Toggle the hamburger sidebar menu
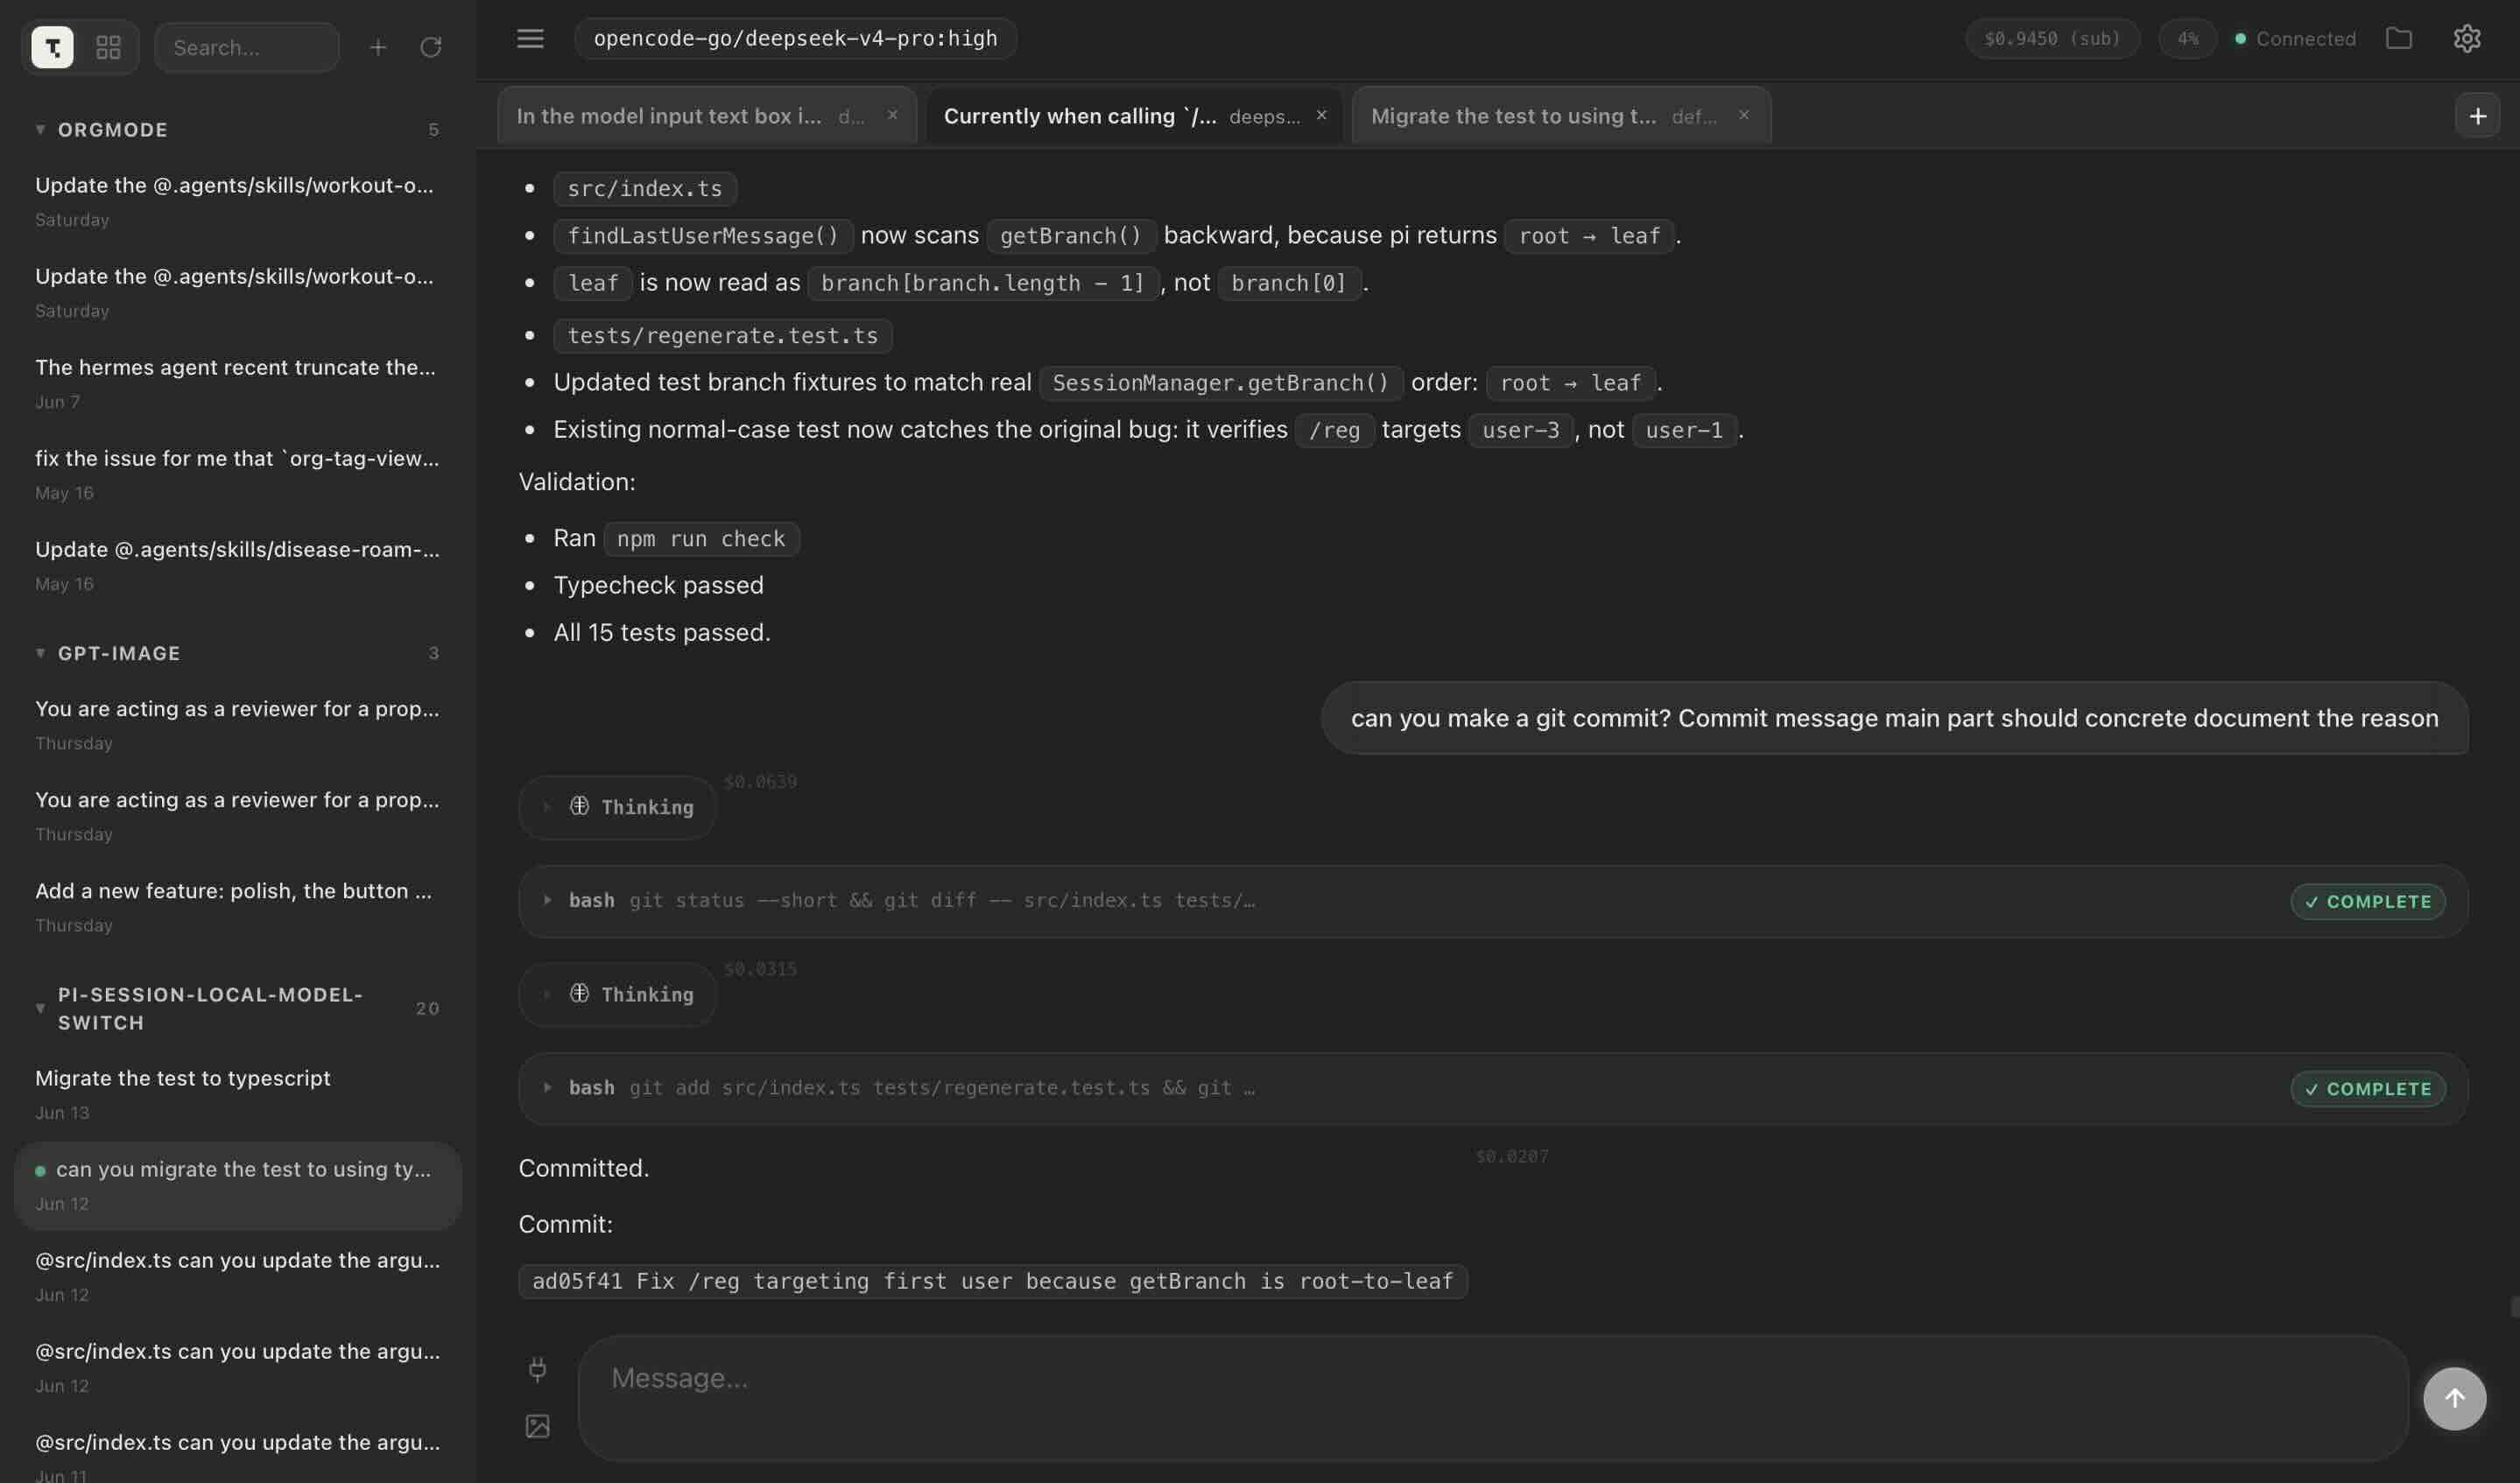This screenshot has height=1483, width=2520. [x=530, y=38]
